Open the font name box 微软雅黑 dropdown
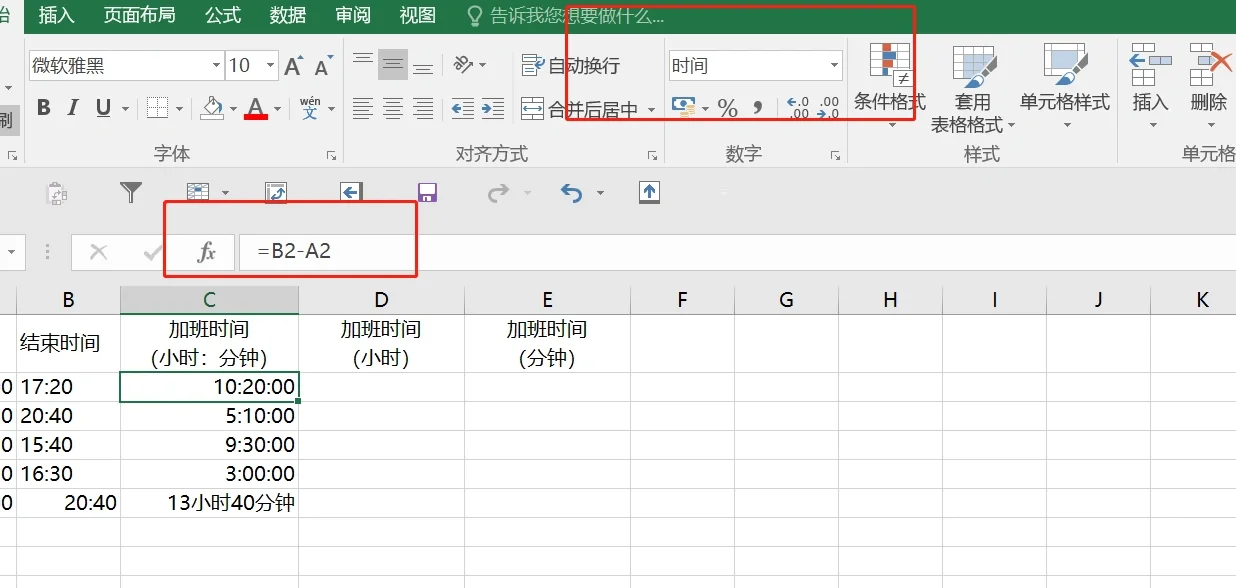The width and height of the screenshot is (1236, 588). pos(216,66)
